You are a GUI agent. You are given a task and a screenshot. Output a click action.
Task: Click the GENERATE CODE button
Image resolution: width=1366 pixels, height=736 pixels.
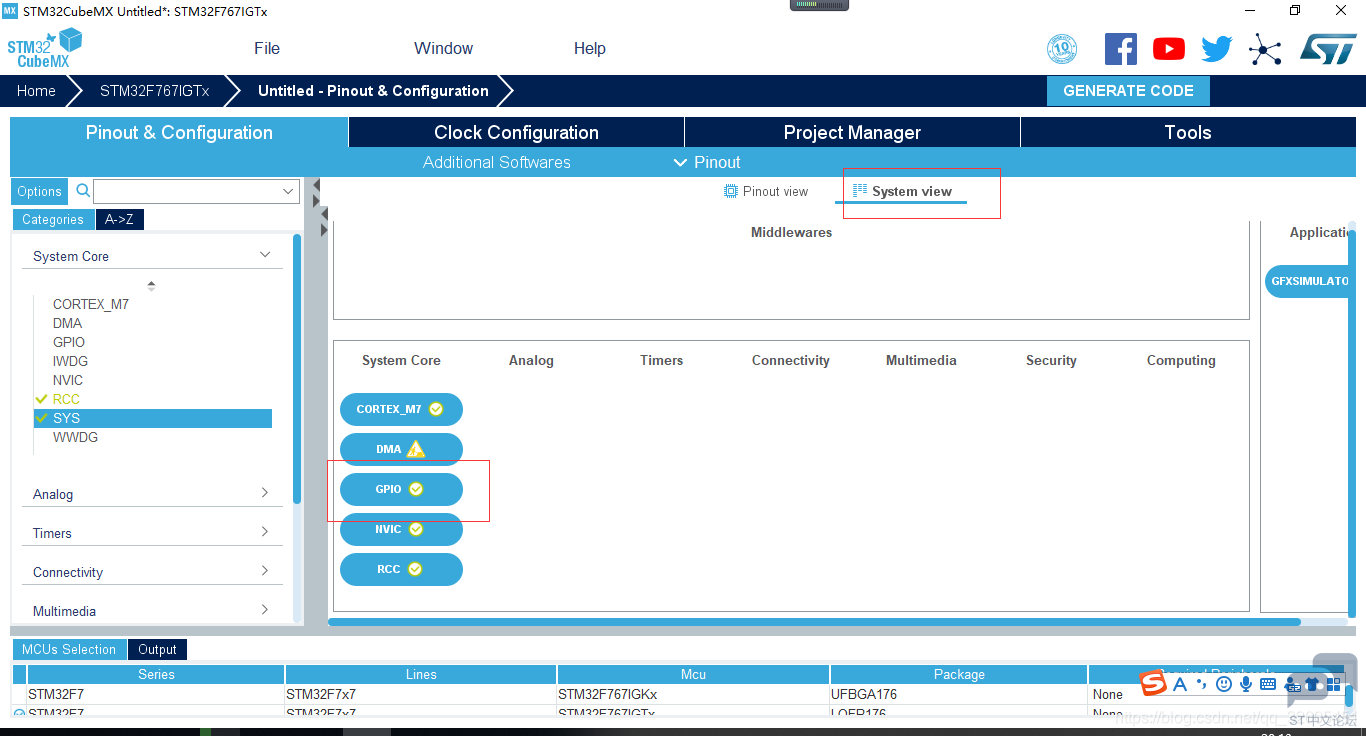(1128, 91)
